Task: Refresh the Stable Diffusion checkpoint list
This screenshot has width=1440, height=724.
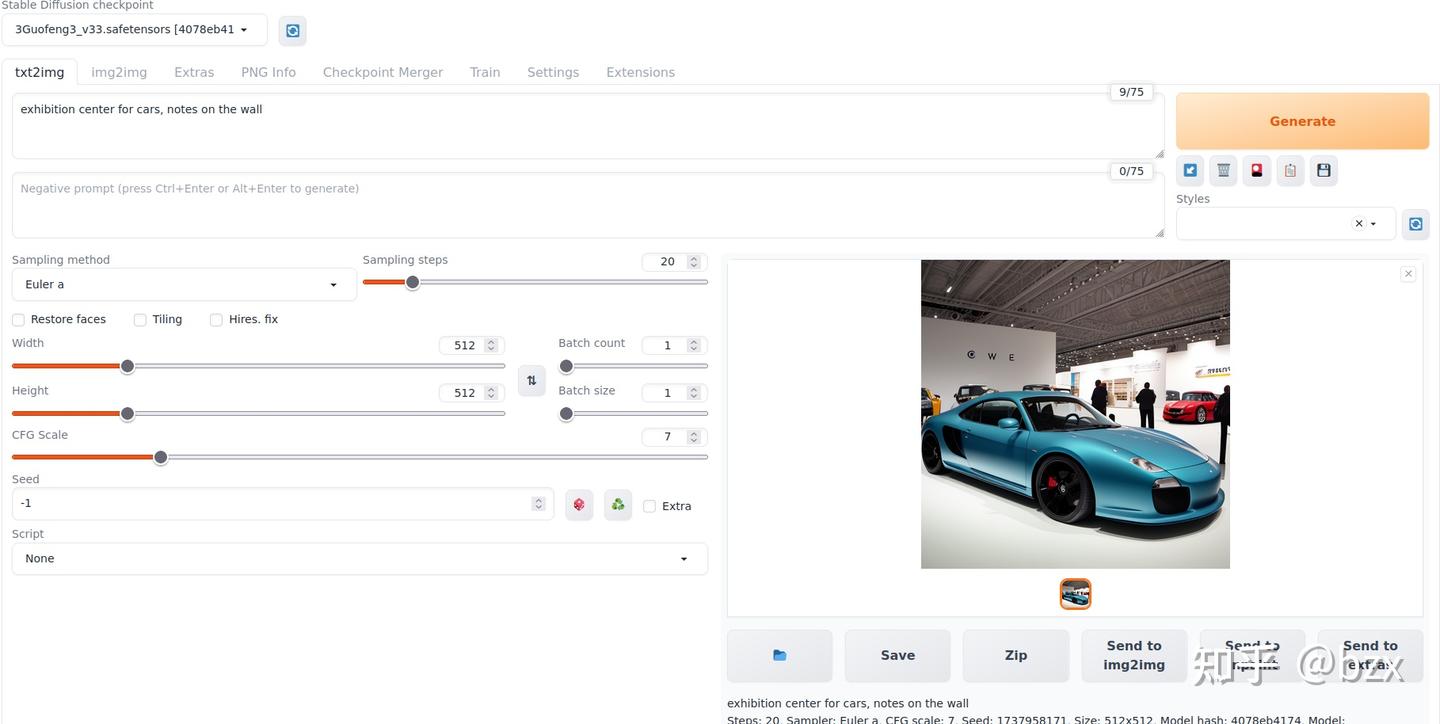Action: (x=292, y=31)
